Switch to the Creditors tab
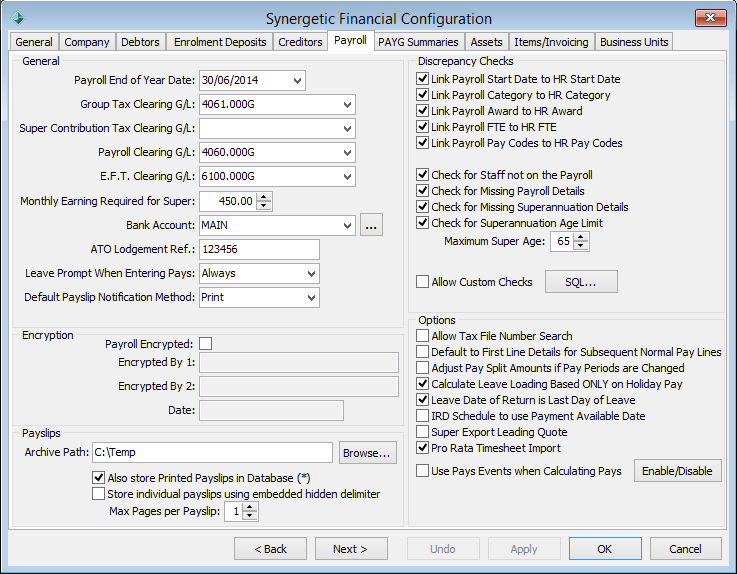Viewport: 737px width, 574px height. click(300, 42)
